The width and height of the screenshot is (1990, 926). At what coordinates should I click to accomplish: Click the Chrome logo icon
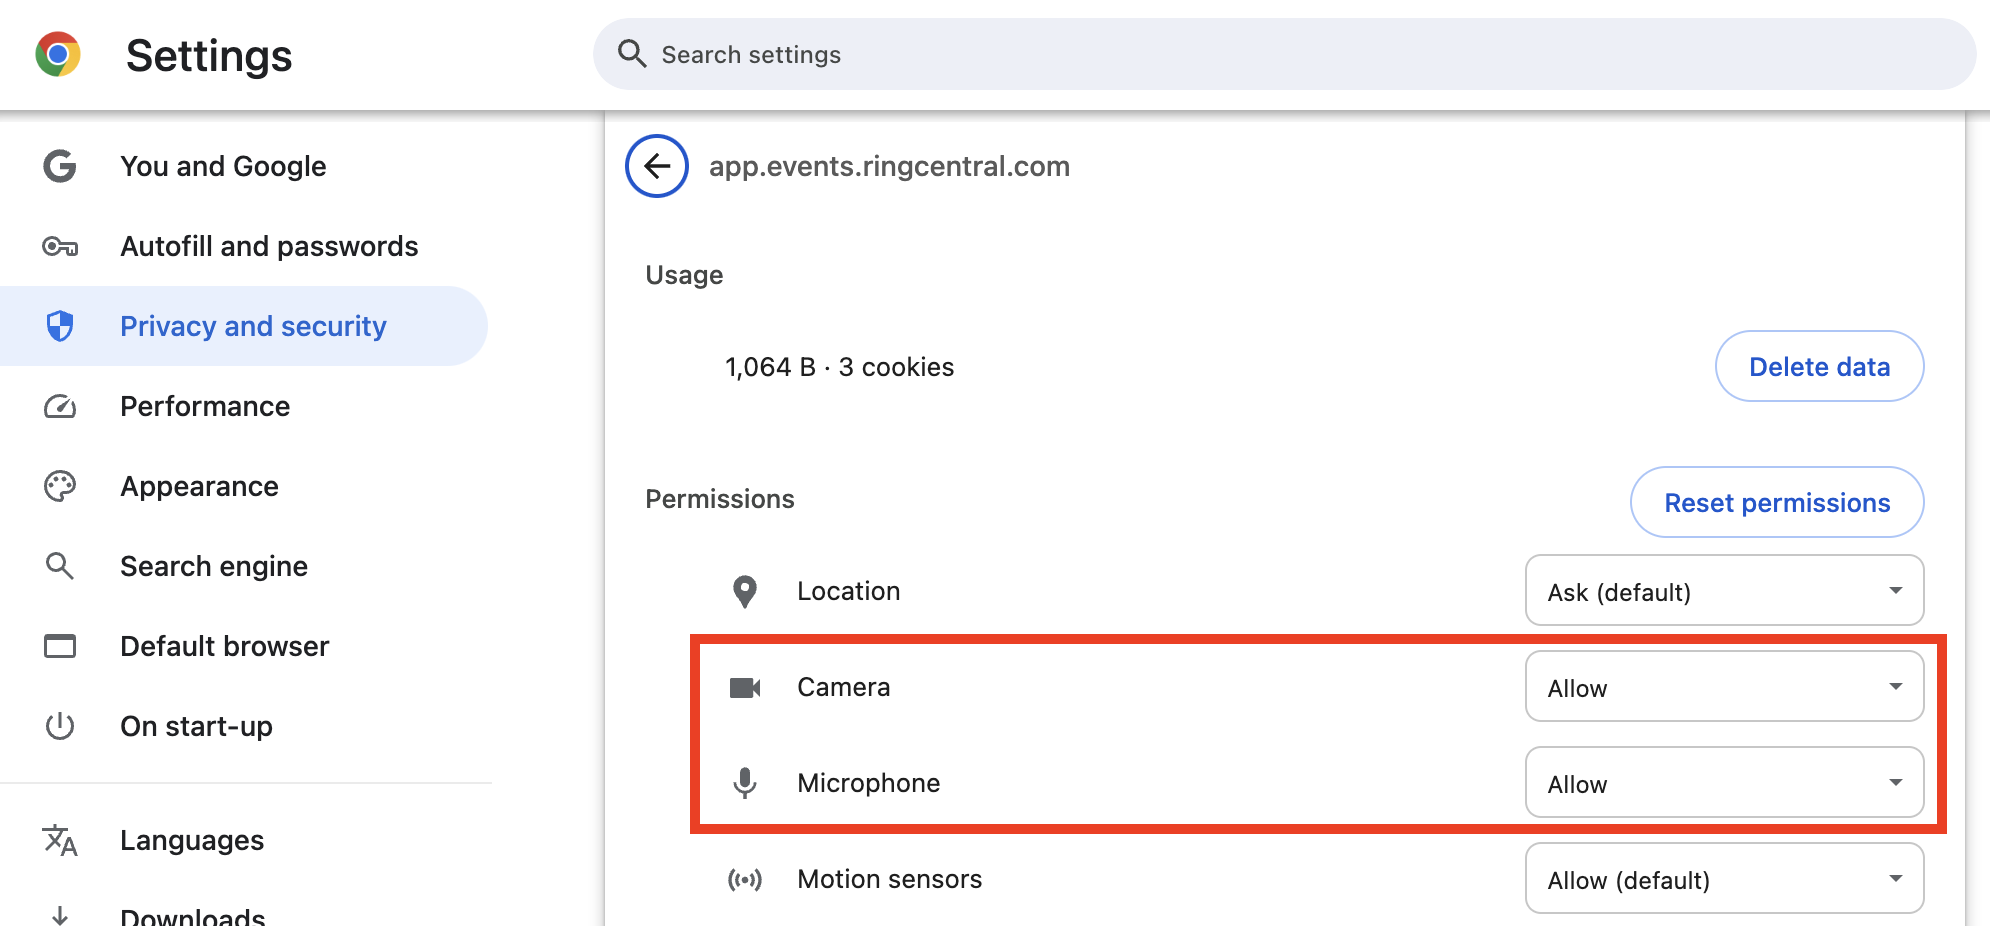click(58, 54)
